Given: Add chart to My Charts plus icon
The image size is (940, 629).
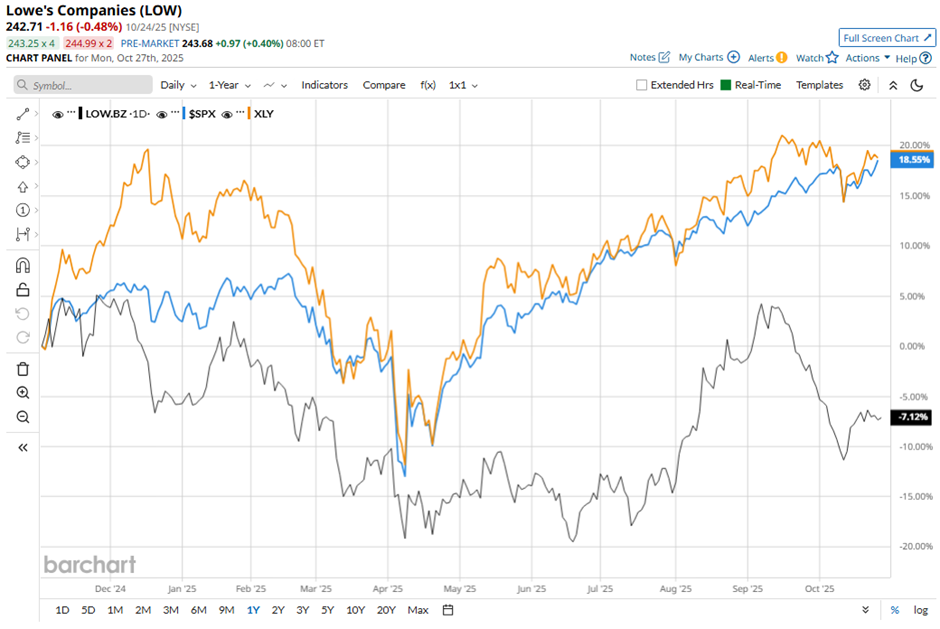Looking at the screenshot, I should [733, 57].
